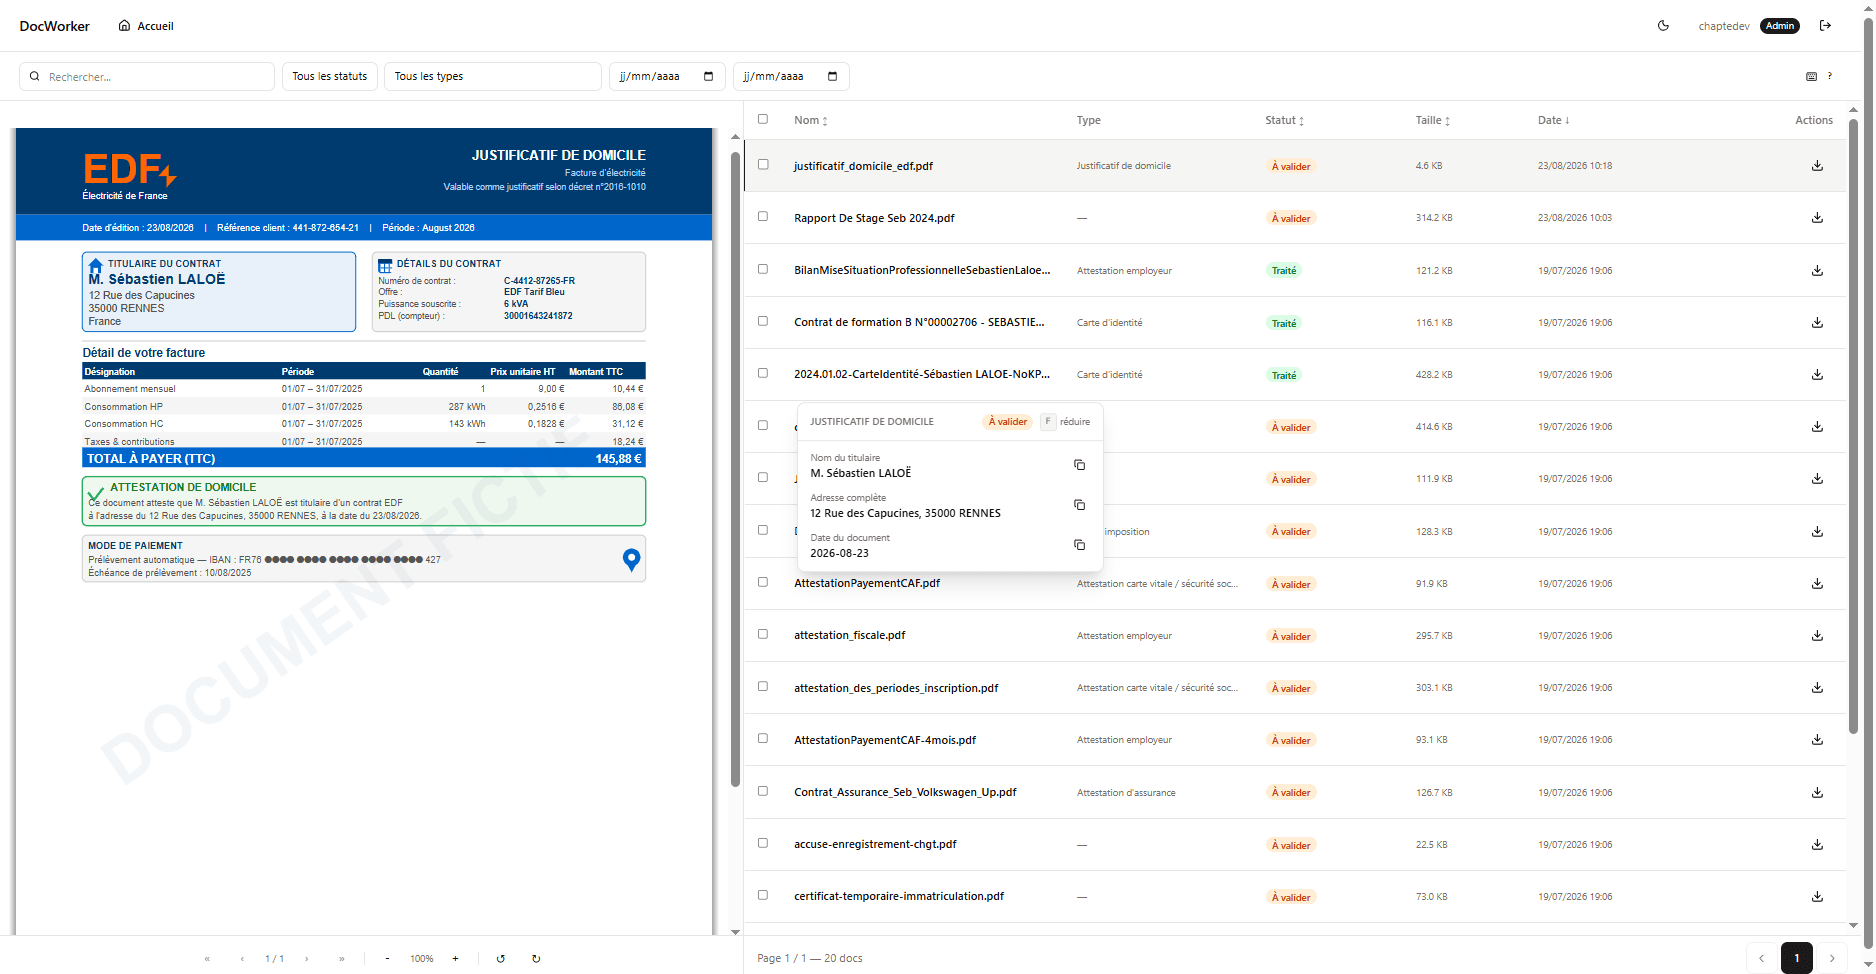Viewport: 1876px width, 974px height.
Task: Tick checkbox for AttestationPayementCAF.pdf
Action: pyautogui.click(x=763, y=582)
